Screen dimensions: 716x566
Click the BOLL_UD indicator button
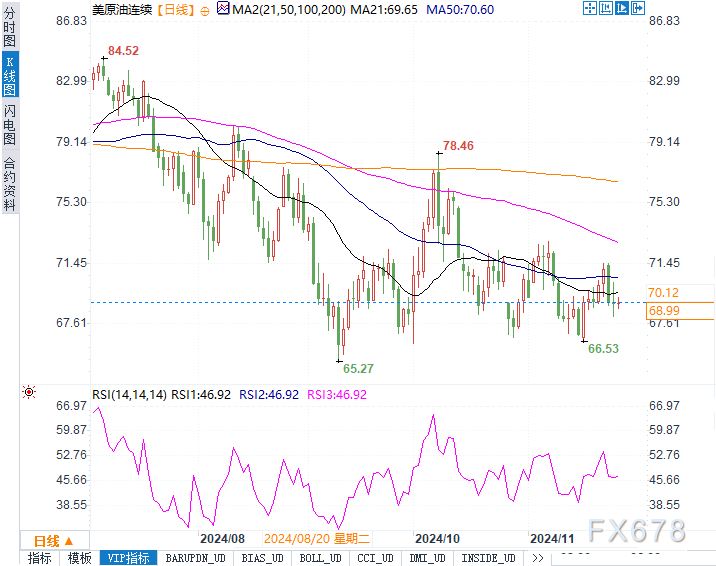click(320, 558)
